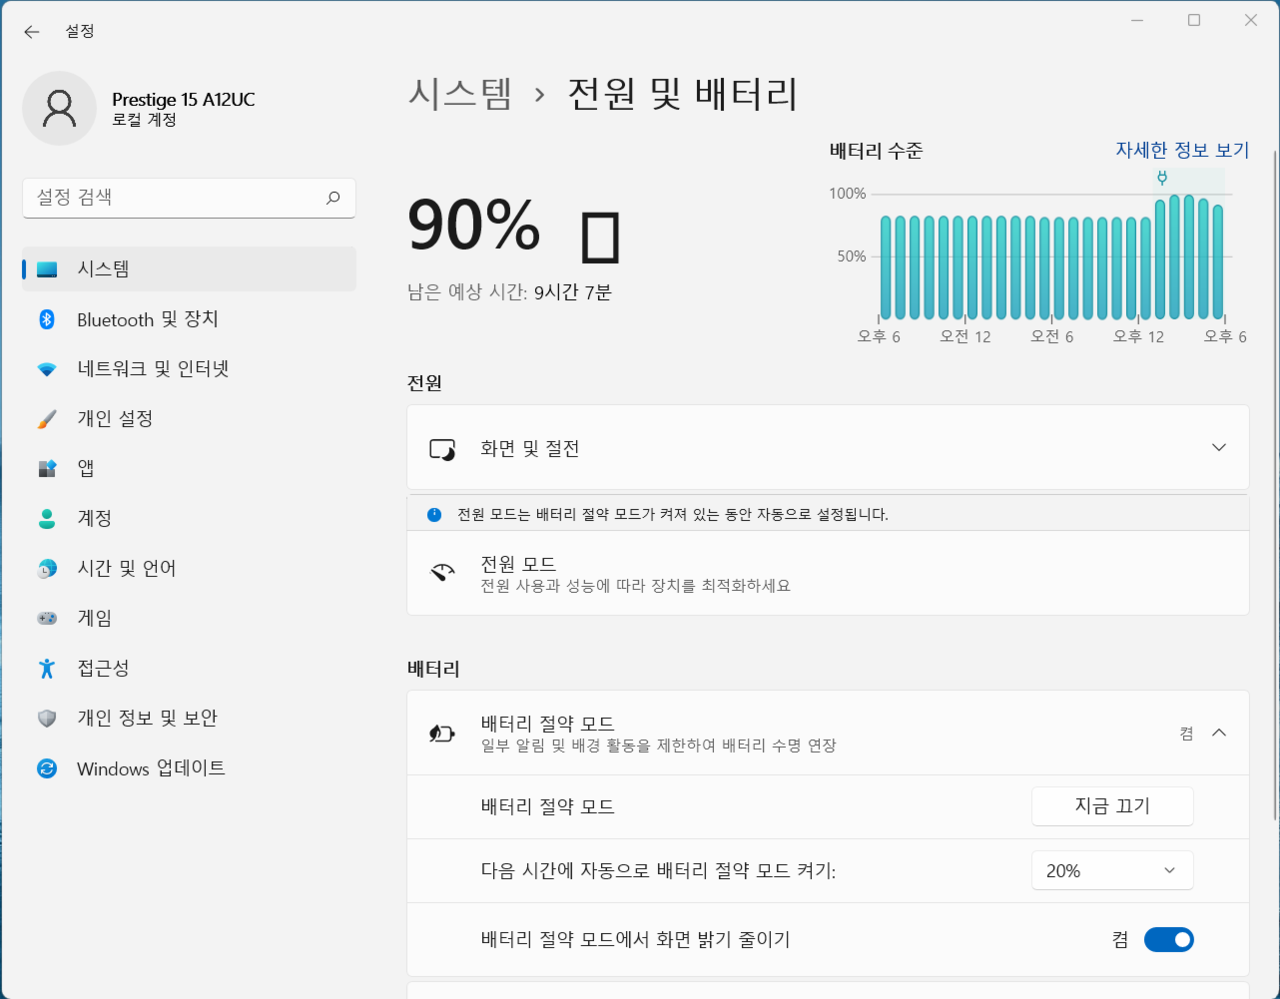This screenshot has width=1280, height=999.
Task: Select 시간 및 언어 in sidebar
Action: 126,568
